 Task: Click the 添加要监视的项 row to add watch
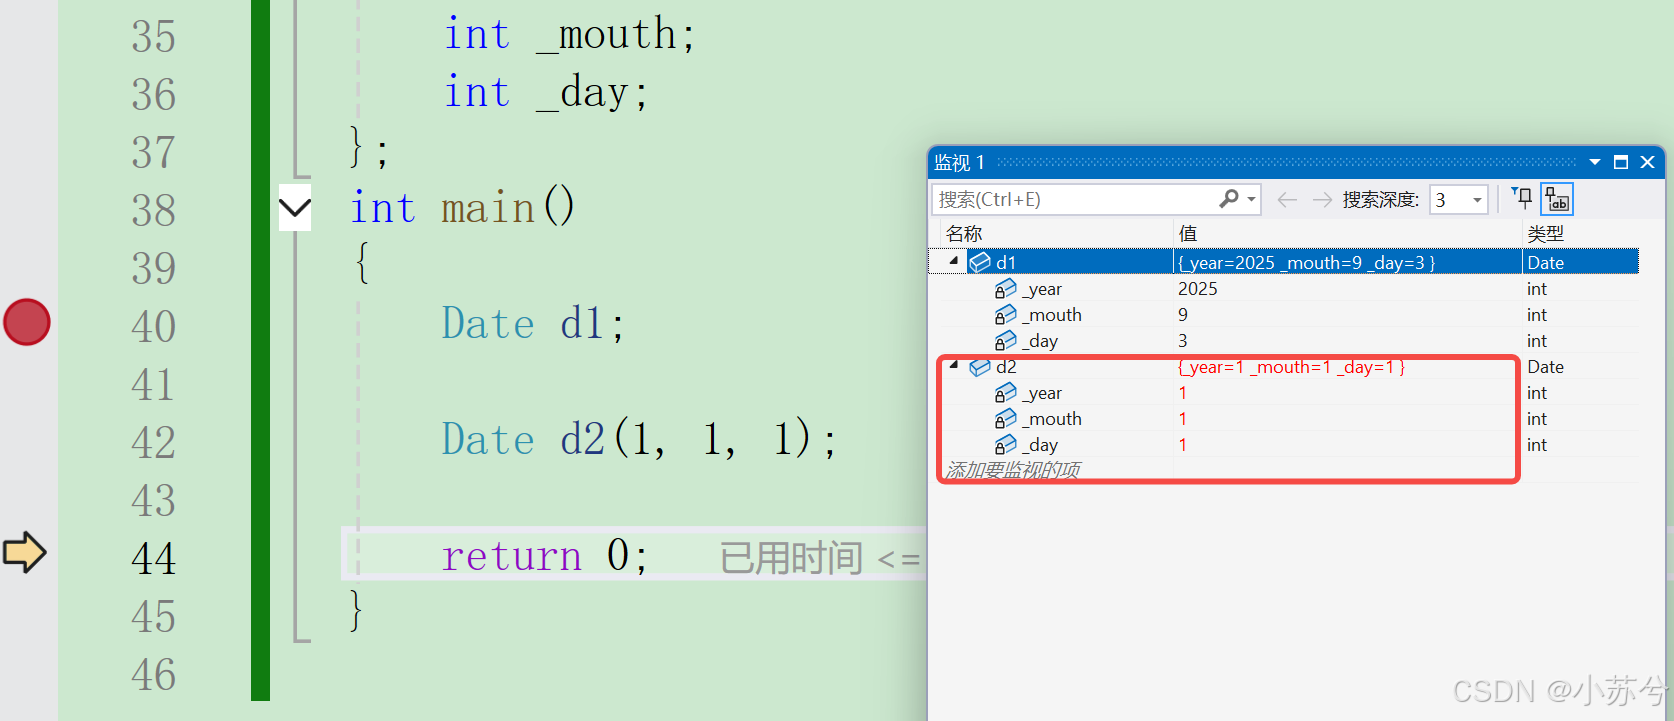[1013, 470]
